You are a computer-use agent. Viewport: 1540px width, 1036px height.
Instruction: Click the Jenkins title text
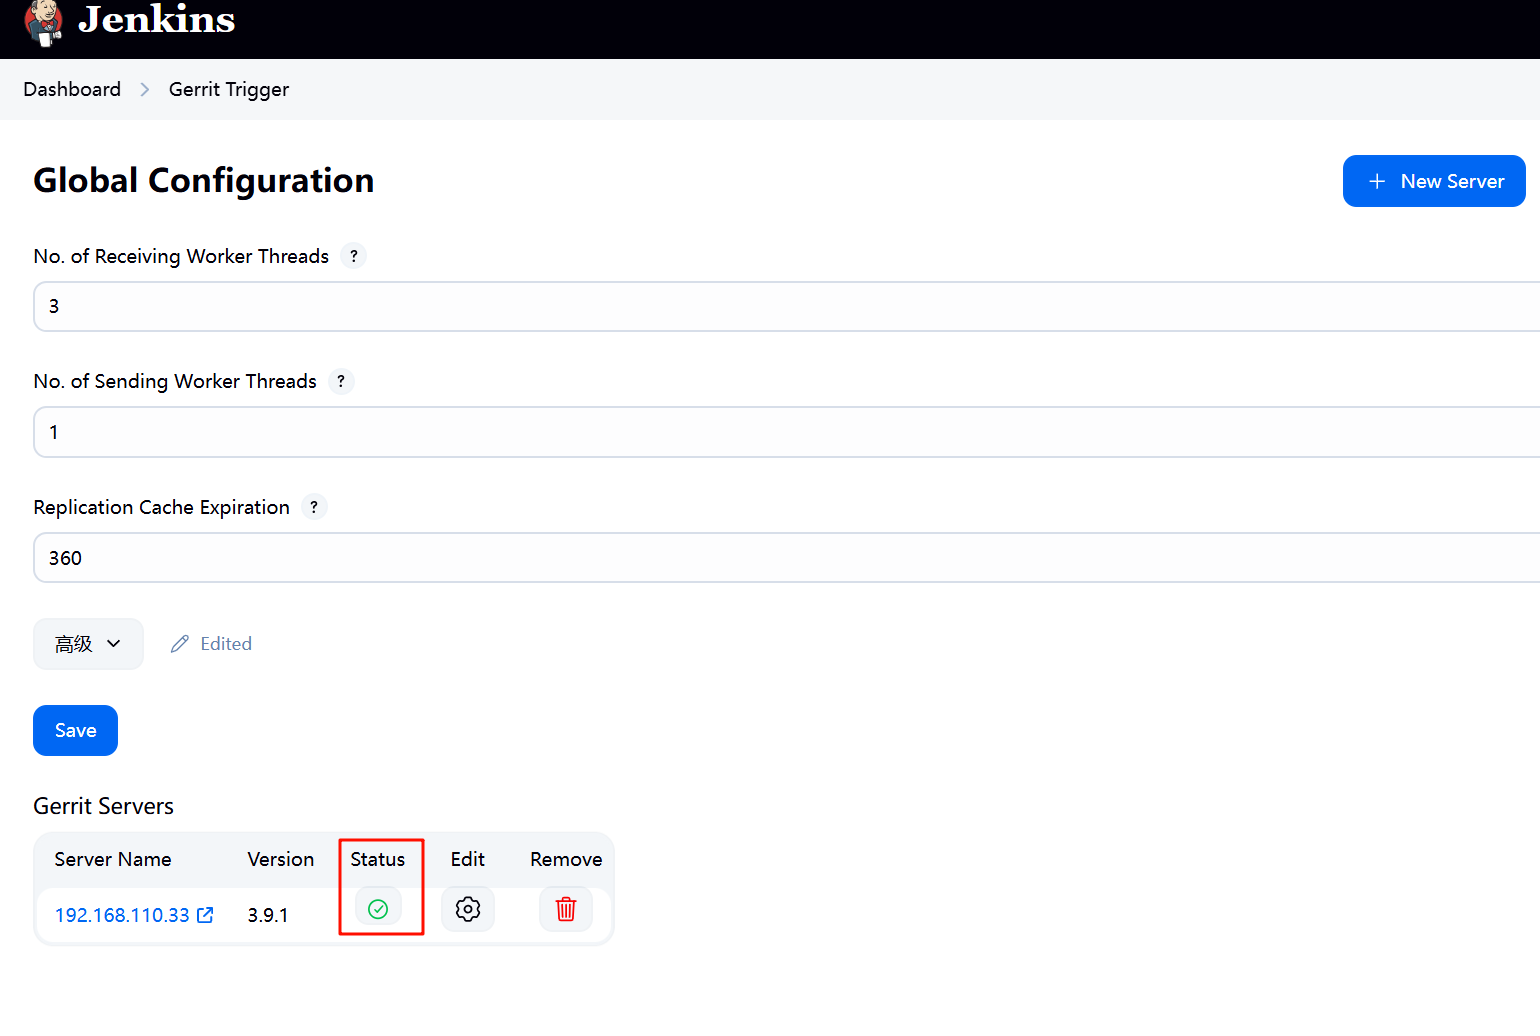coord(157,19)
